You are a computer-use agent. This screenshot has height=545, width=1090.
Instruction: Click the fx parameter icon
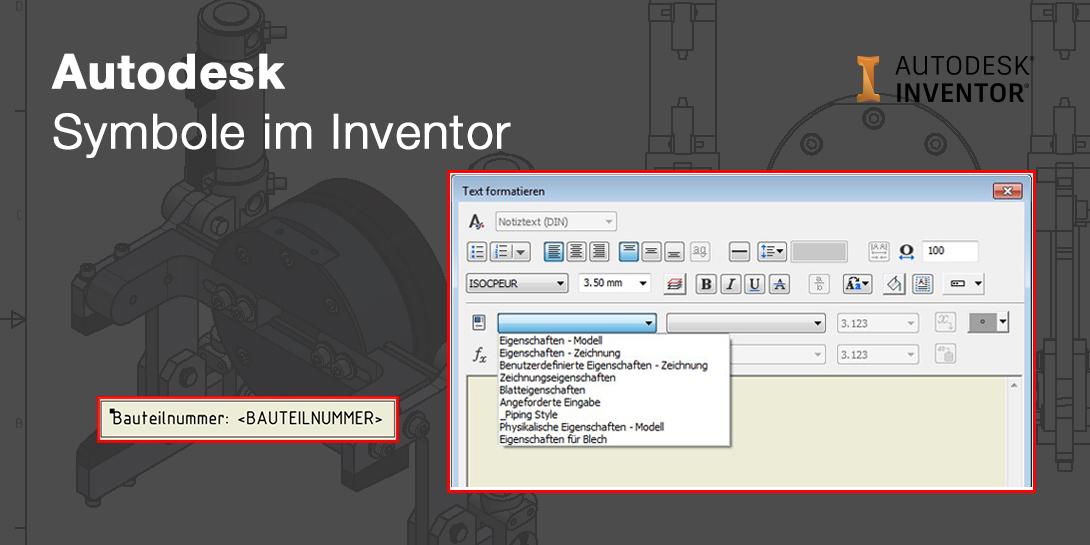click(480, 355)
